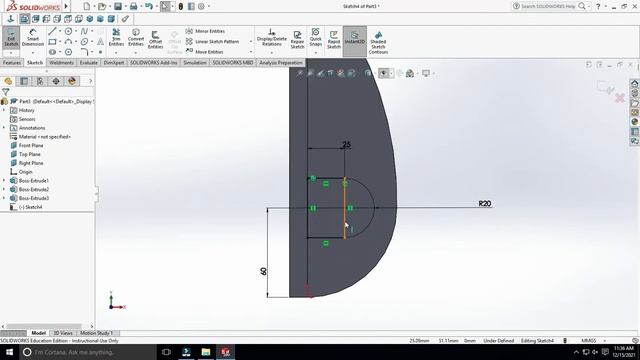The width and height of the screenshot is (640, 360).
Task: Click Move Entities command
Action: (x=205, y=52)
